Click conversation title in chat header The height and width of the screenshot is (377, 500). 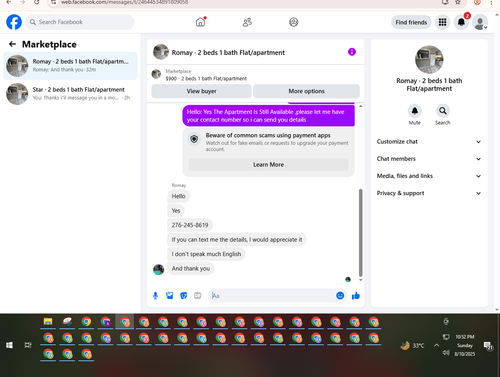228,52
